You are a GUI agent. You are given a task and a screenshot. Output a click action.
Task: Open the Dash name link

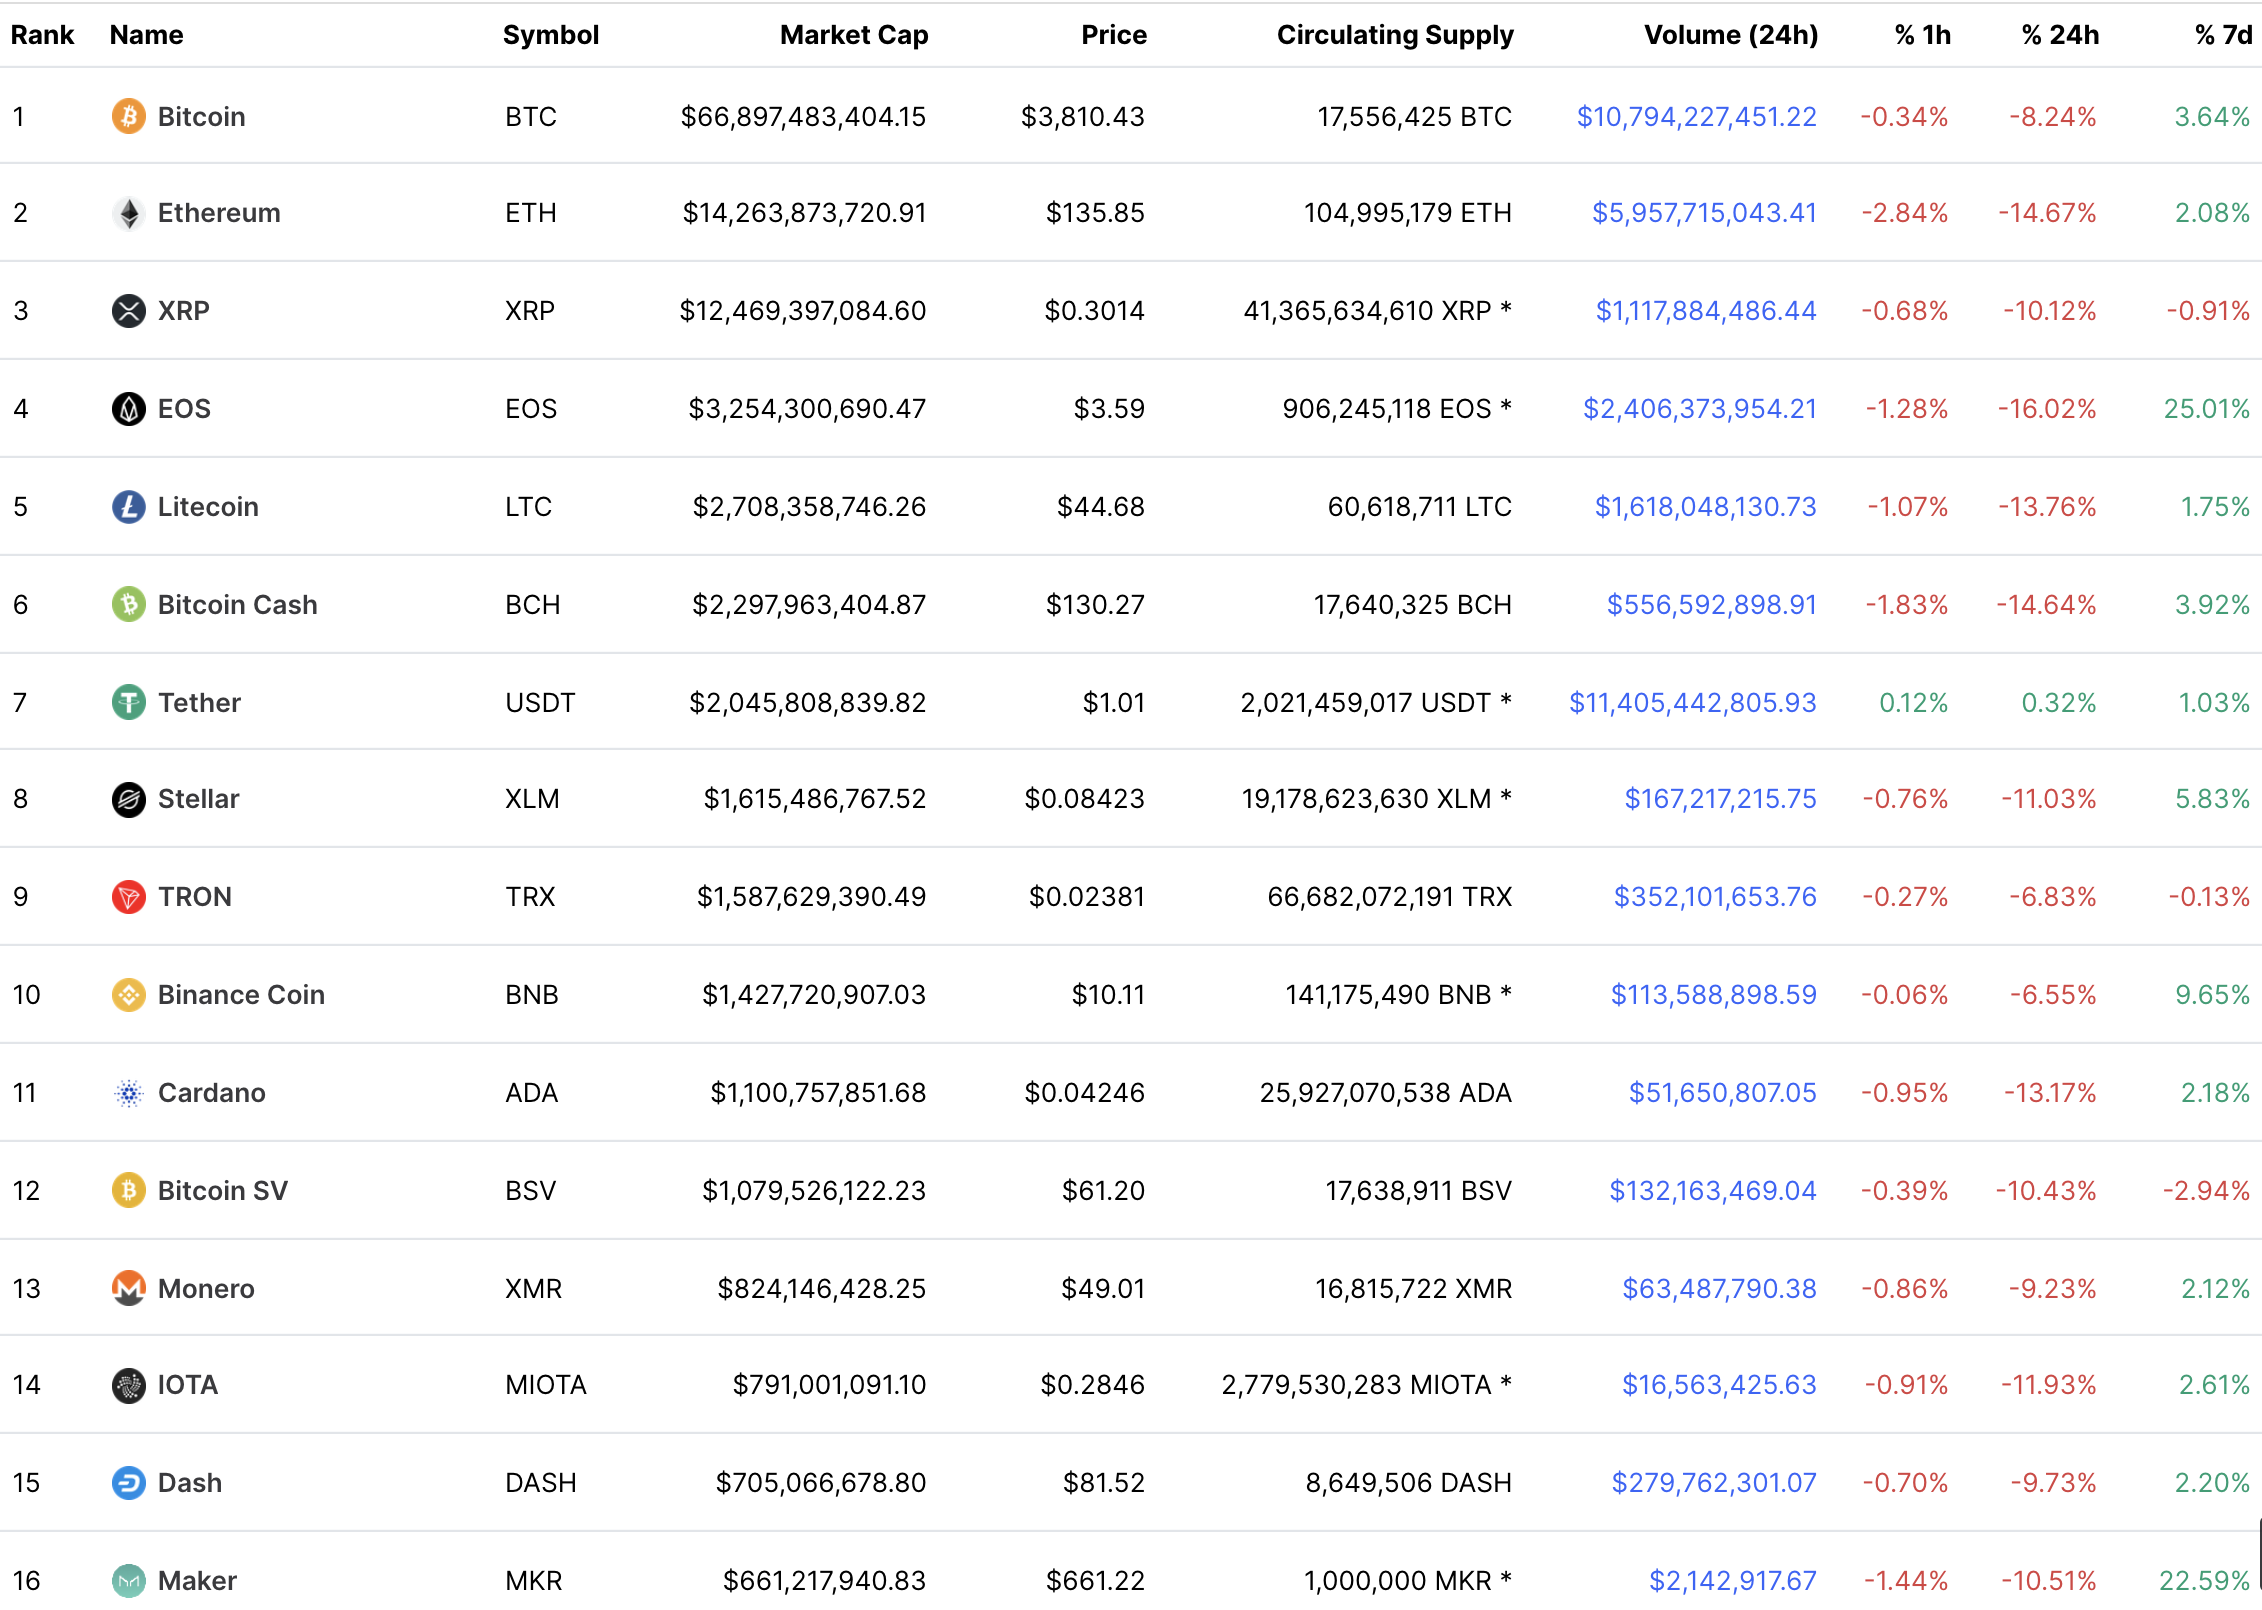(x=189, y=1483)
